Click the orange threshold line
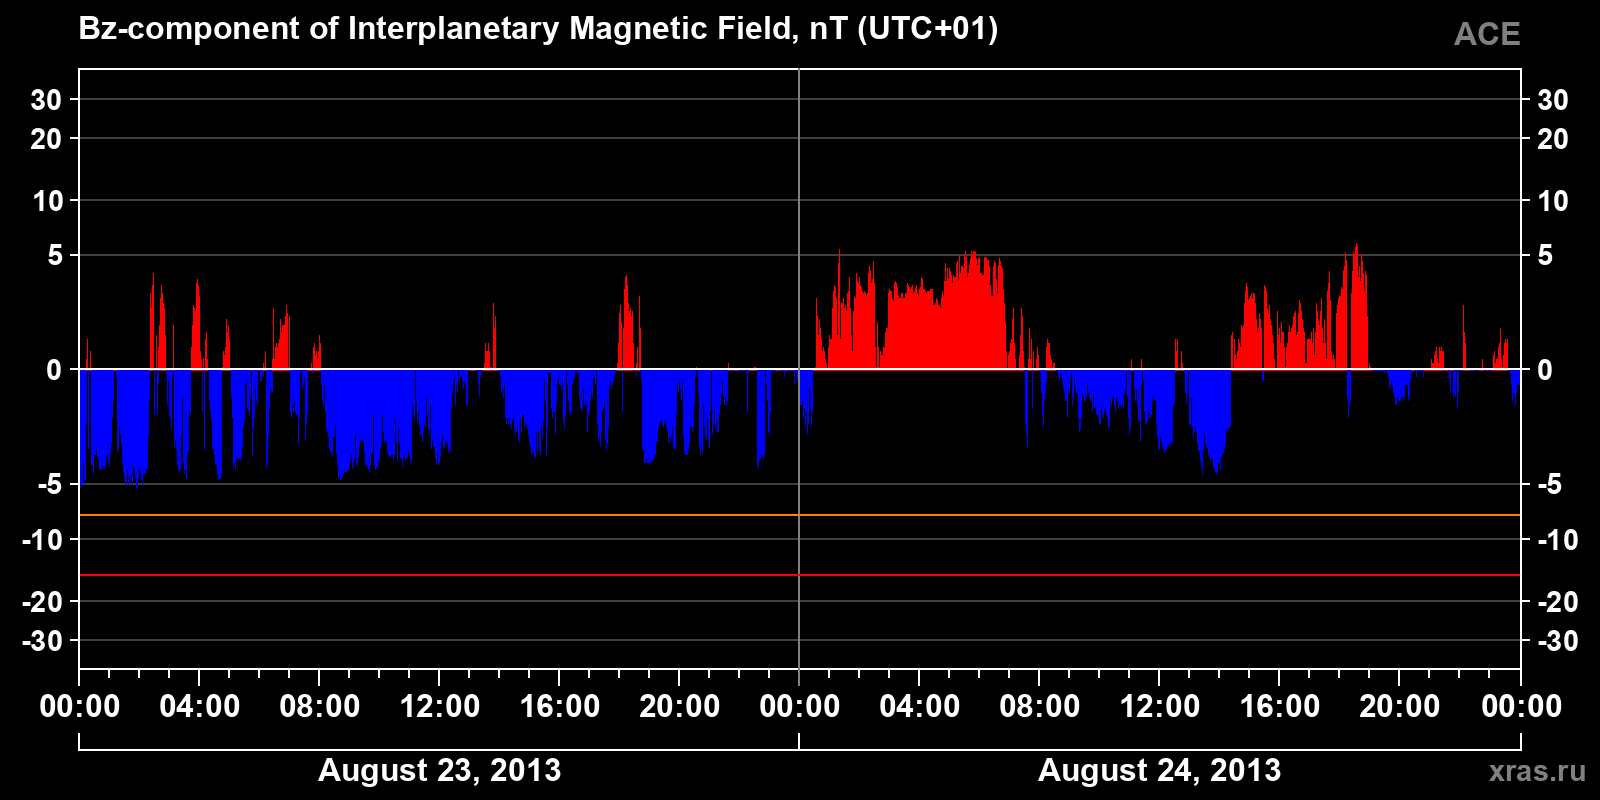The image size is (1600, 800). coord(800,515)
